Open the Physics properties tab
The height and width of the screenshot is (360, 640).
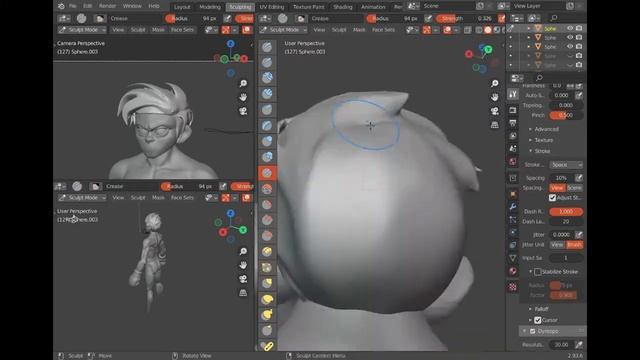pyautogui.click(x=513, y=232)
